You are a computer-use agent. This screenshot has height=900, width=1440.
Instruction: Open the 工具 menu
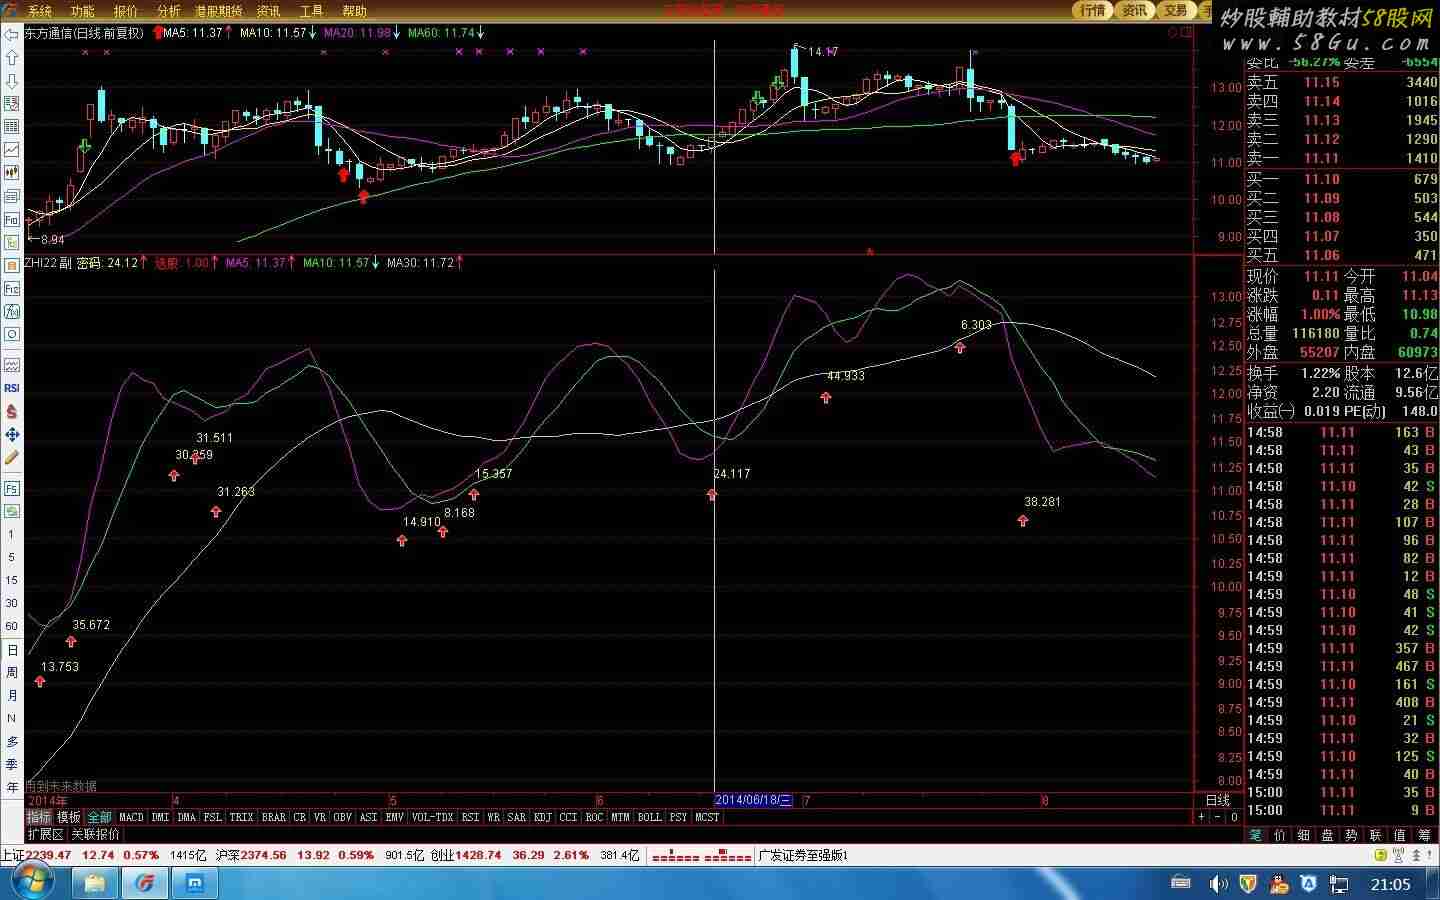click(311, 11)
